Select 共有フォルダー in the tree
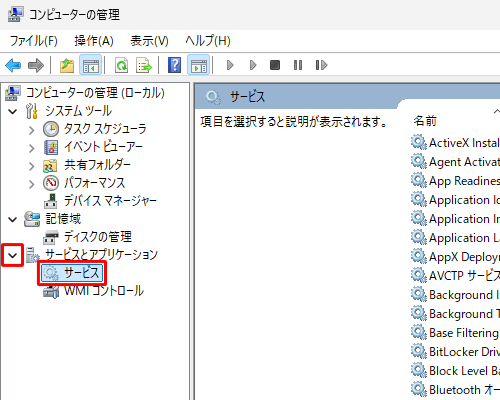 click(97, 165)
